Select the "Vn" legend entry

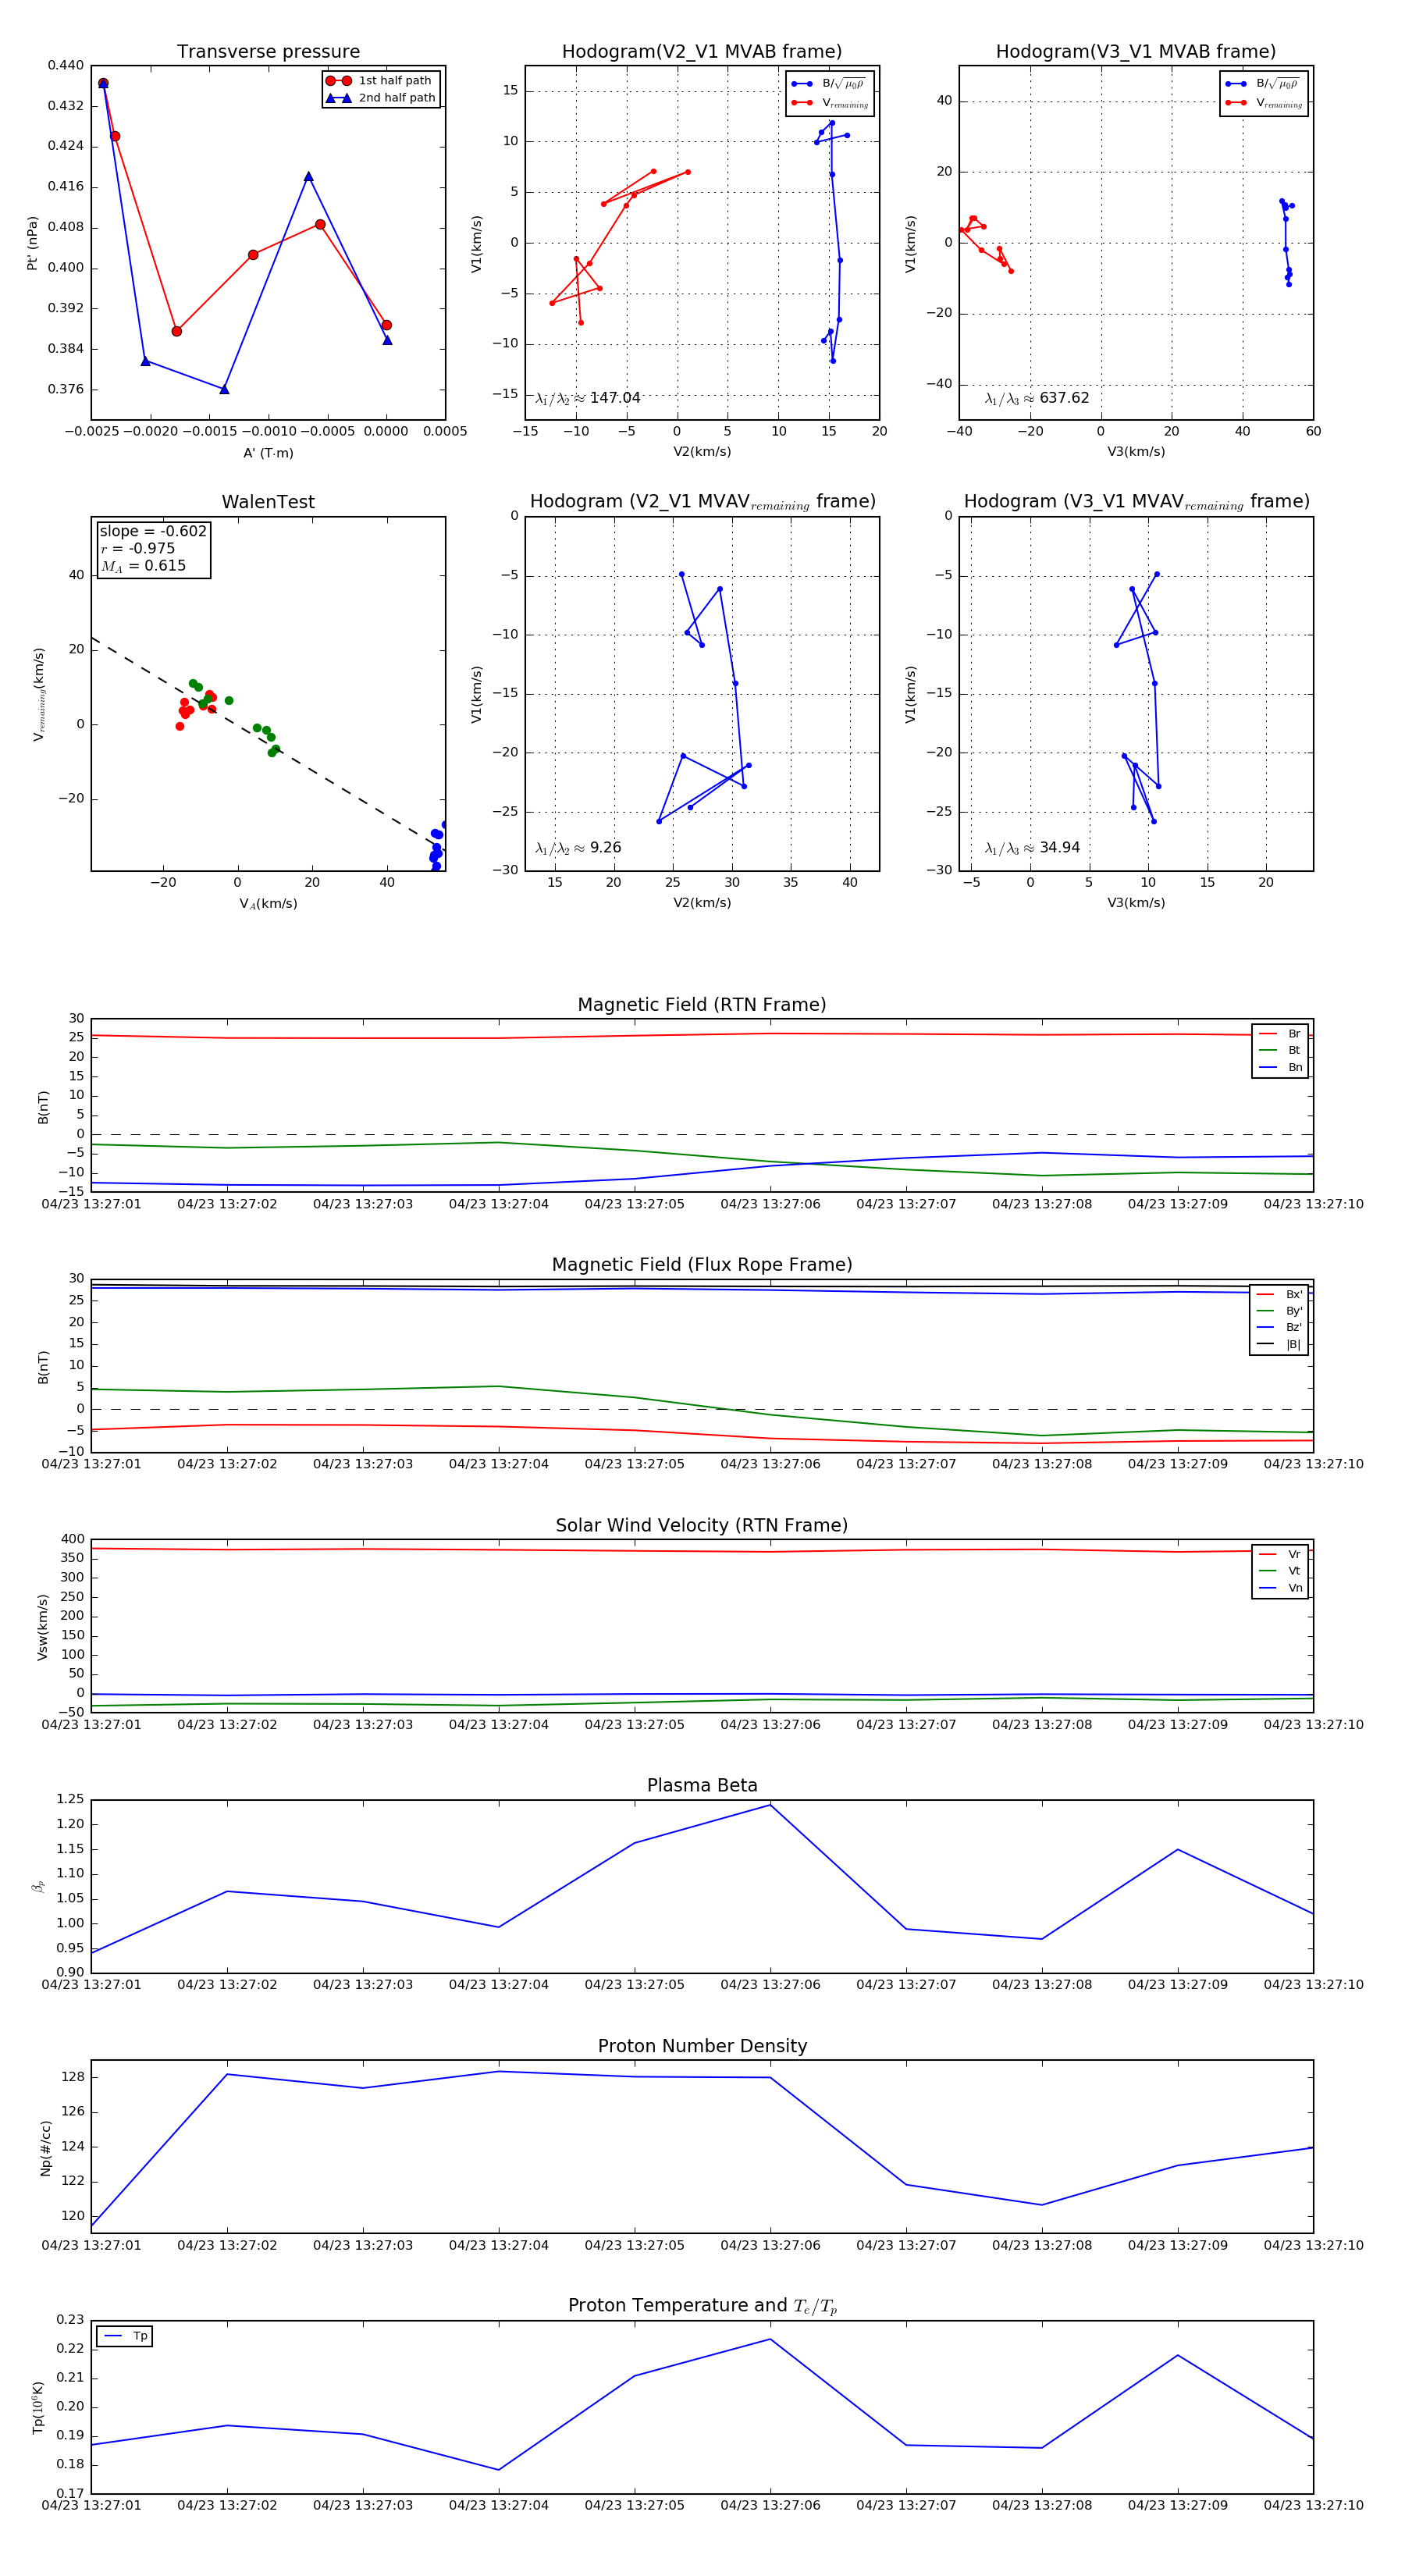pos(1280,1588)
